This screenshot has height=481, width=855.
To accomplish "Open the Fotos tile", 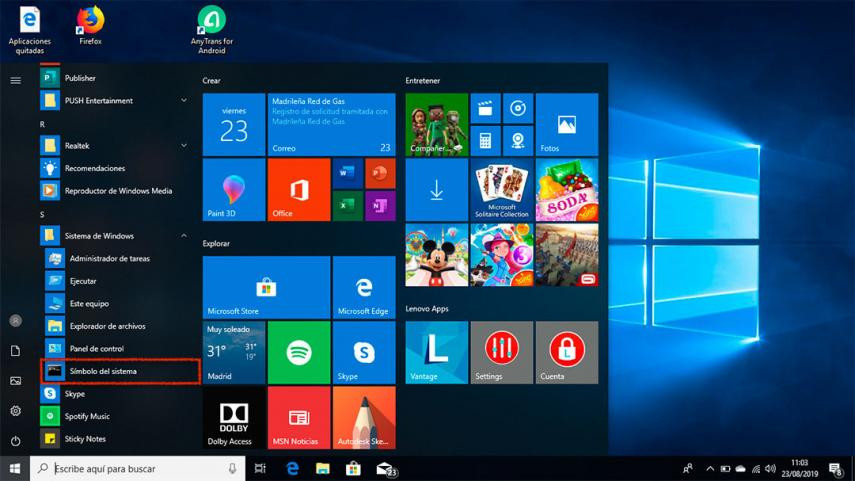I will click(567, 124).
